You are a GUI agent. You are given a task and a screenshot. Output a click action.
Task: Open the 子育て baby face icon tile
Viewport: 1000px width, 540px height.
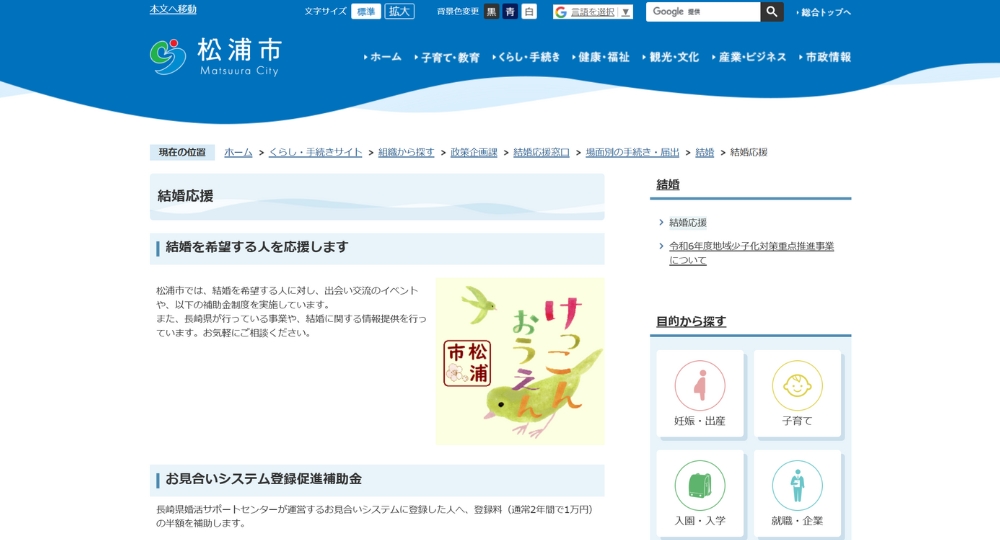[797, 393]
